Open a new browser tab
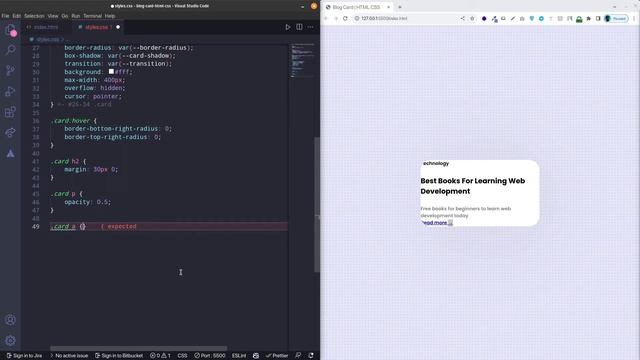 [x=400, y=7]
